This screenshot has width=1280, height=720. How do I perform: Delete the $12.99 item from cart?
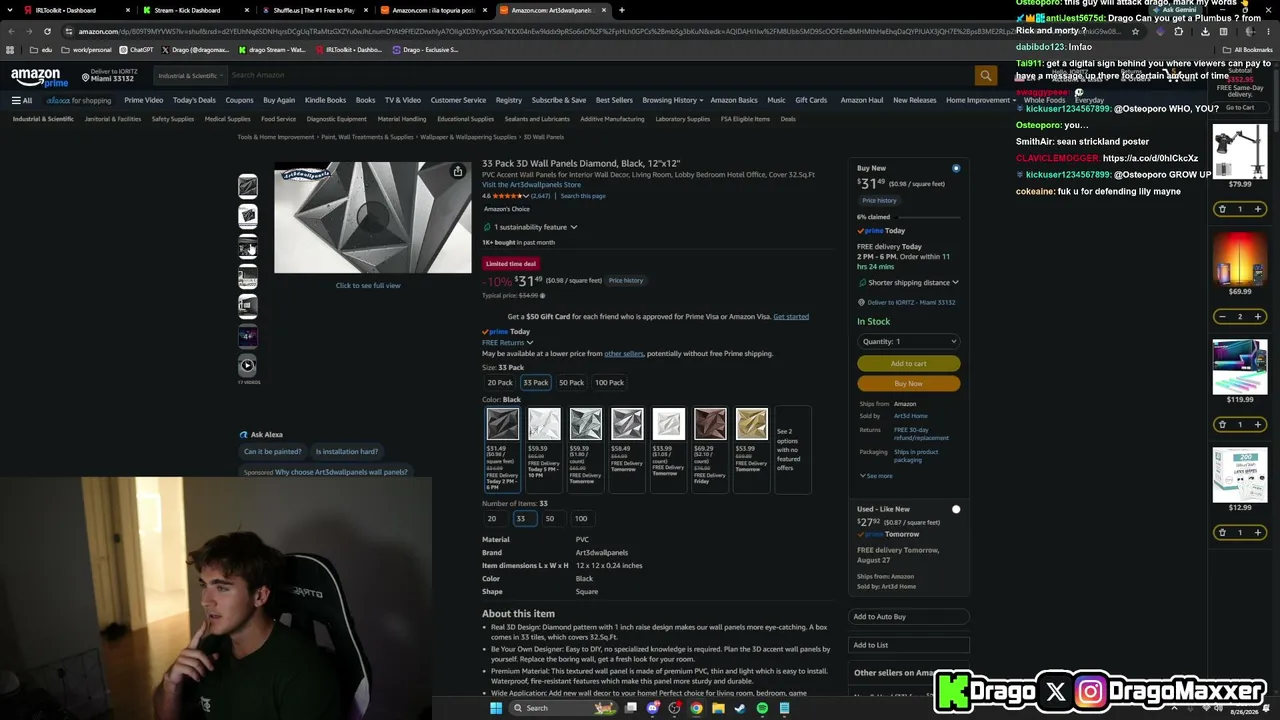1222,533
